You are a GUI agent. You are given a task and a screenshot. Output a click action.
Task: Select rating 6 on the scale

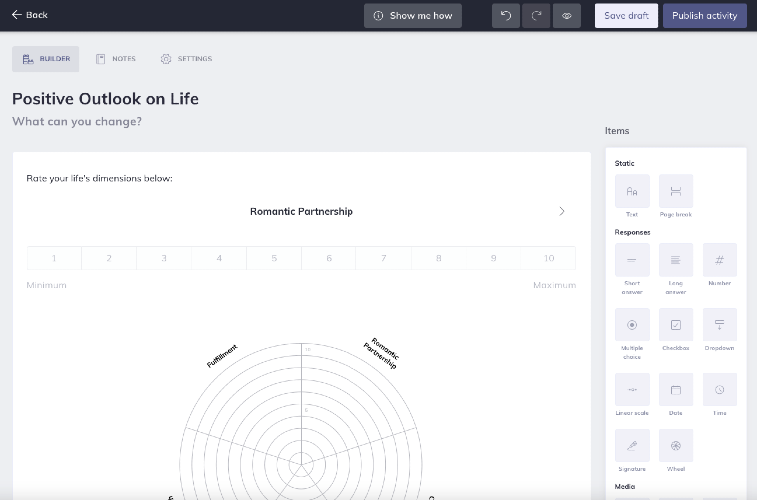pos(329,258)
